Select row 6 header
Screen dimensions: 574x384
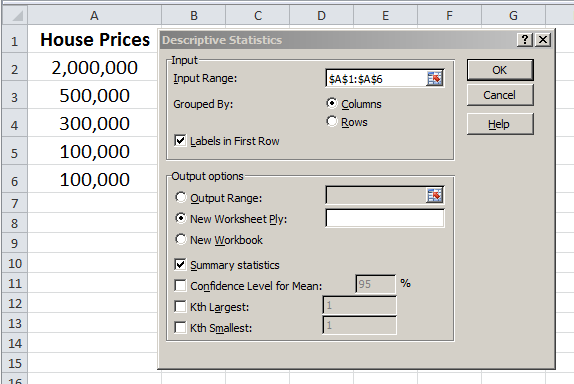[15, 179]
